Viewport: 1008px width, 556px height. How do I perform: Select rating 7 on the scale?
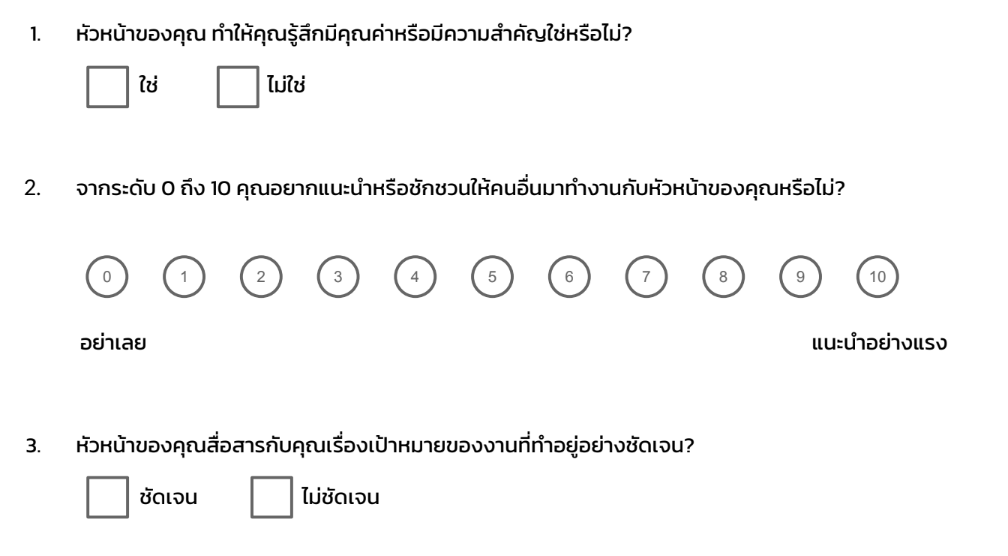pos(646,276)
